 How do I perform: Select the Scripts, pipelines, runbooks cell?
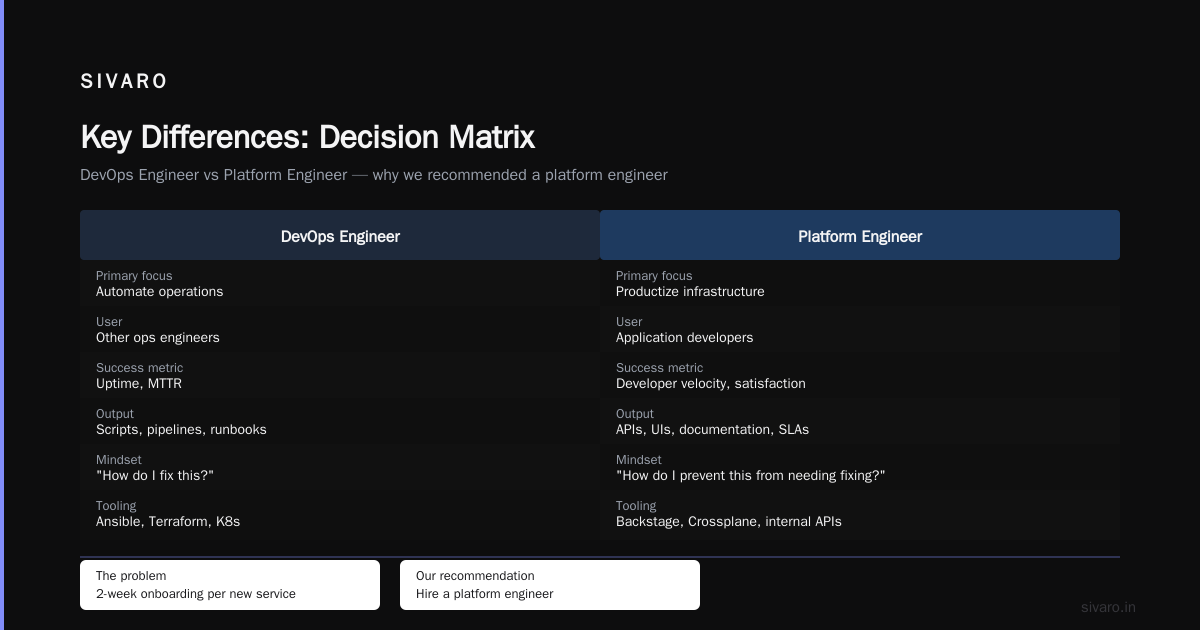coord(340,422)
